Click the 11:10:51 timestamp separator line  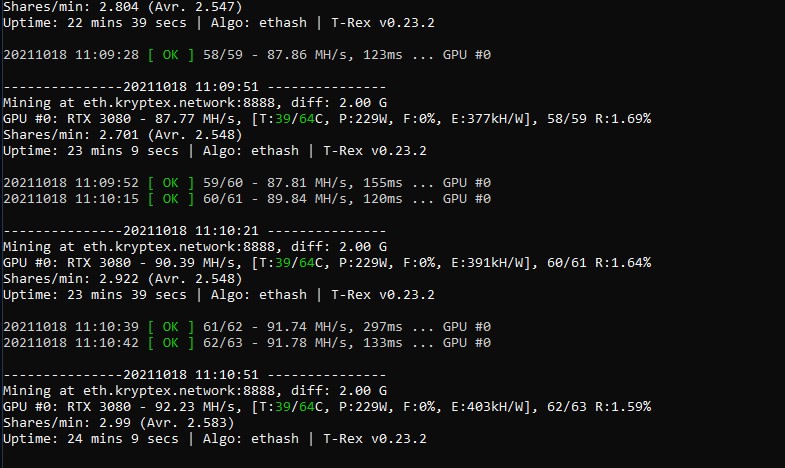click(x=195, y=375)
